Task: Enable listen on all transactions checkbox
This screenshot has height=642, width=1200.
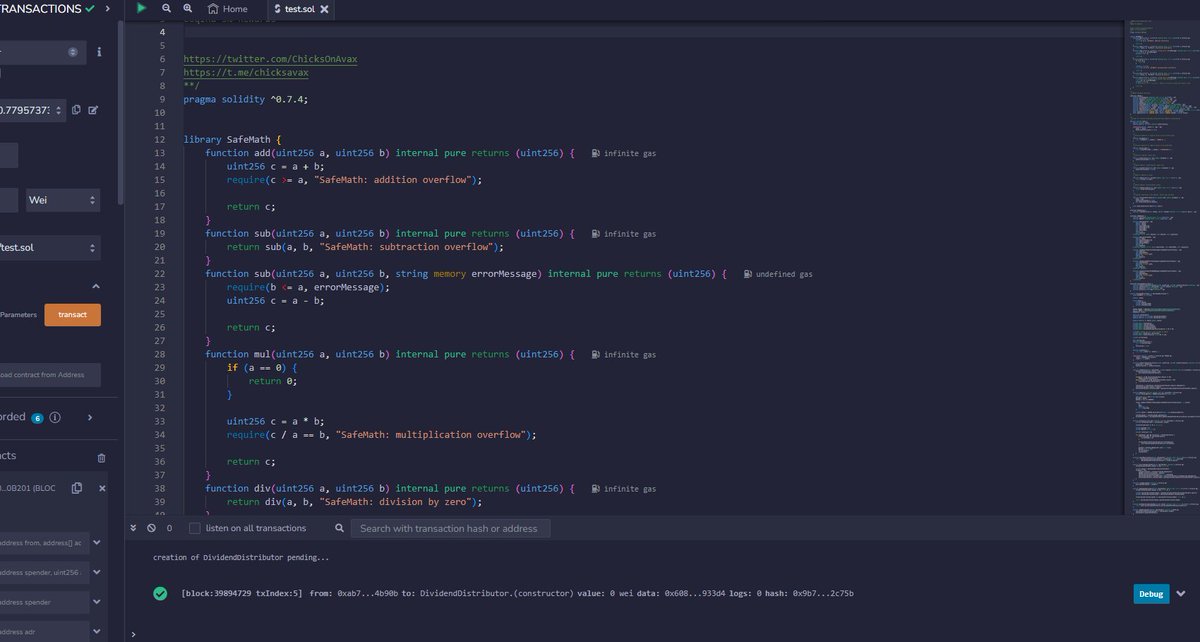Action: click(x=195, y=528)
